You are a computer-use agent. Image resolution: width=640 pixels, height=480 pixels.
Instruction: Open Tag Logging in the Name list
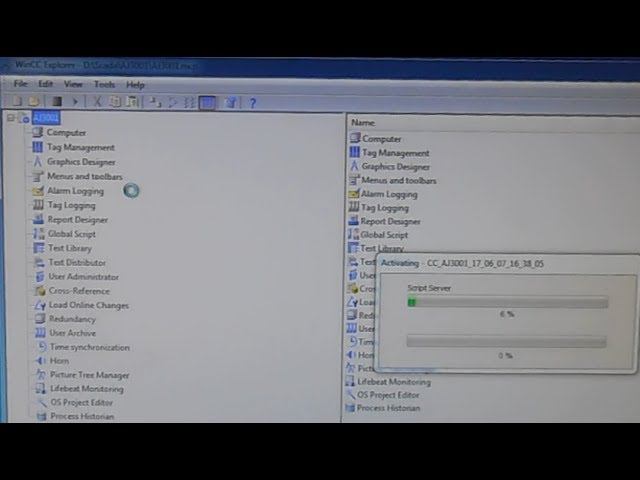click(x=384, y=208)
